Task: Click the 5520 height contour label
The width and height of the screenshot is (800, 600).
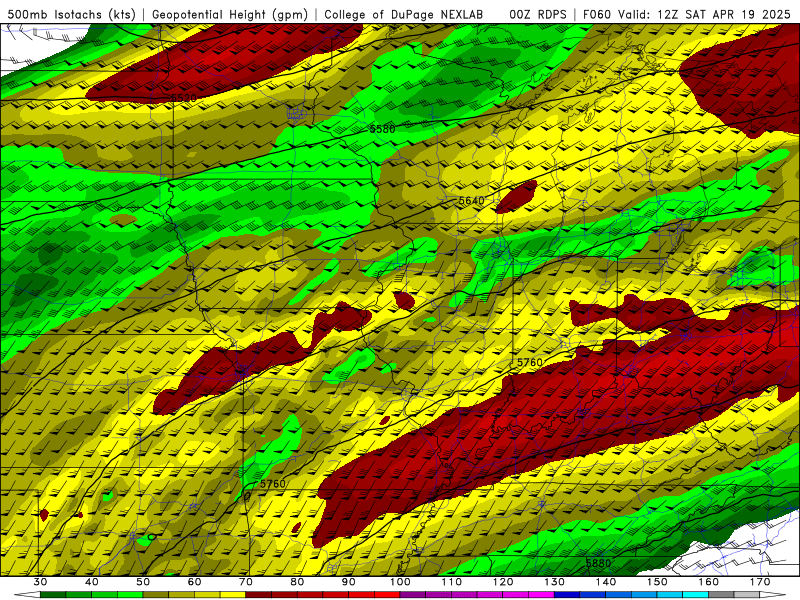Action: click(184, 98)
